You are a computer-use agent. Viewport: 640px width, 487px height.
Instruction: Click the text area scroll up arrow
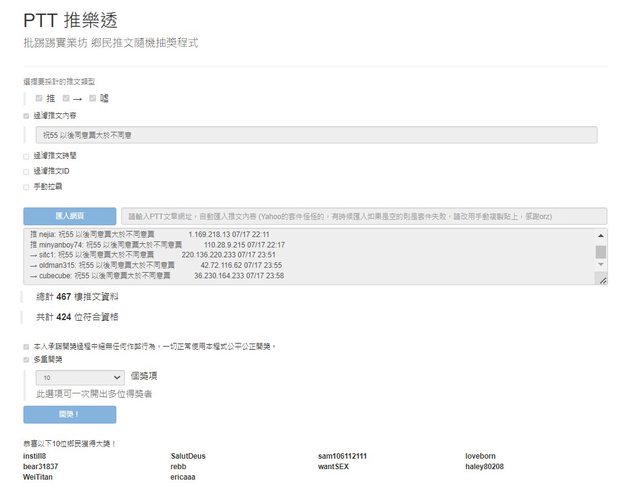coord(600,235)
